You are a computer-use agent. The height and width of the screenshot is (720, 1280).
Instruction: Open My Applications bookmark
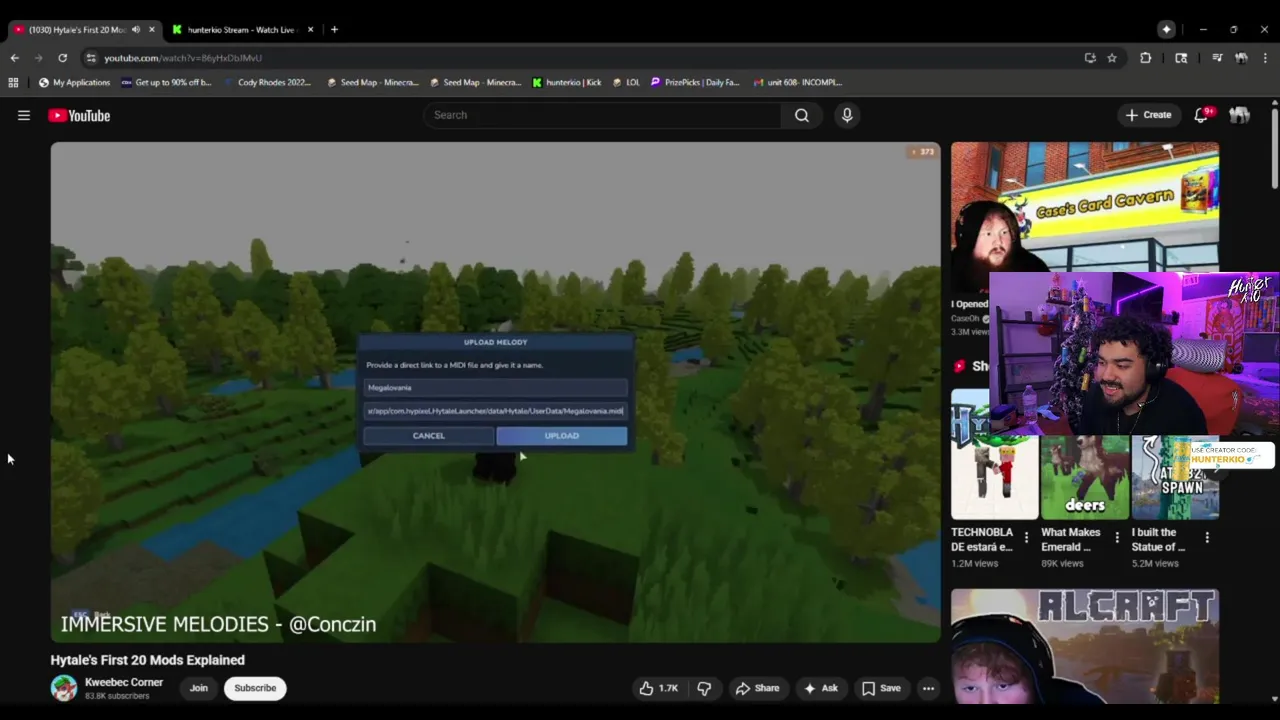click(74, 82)
